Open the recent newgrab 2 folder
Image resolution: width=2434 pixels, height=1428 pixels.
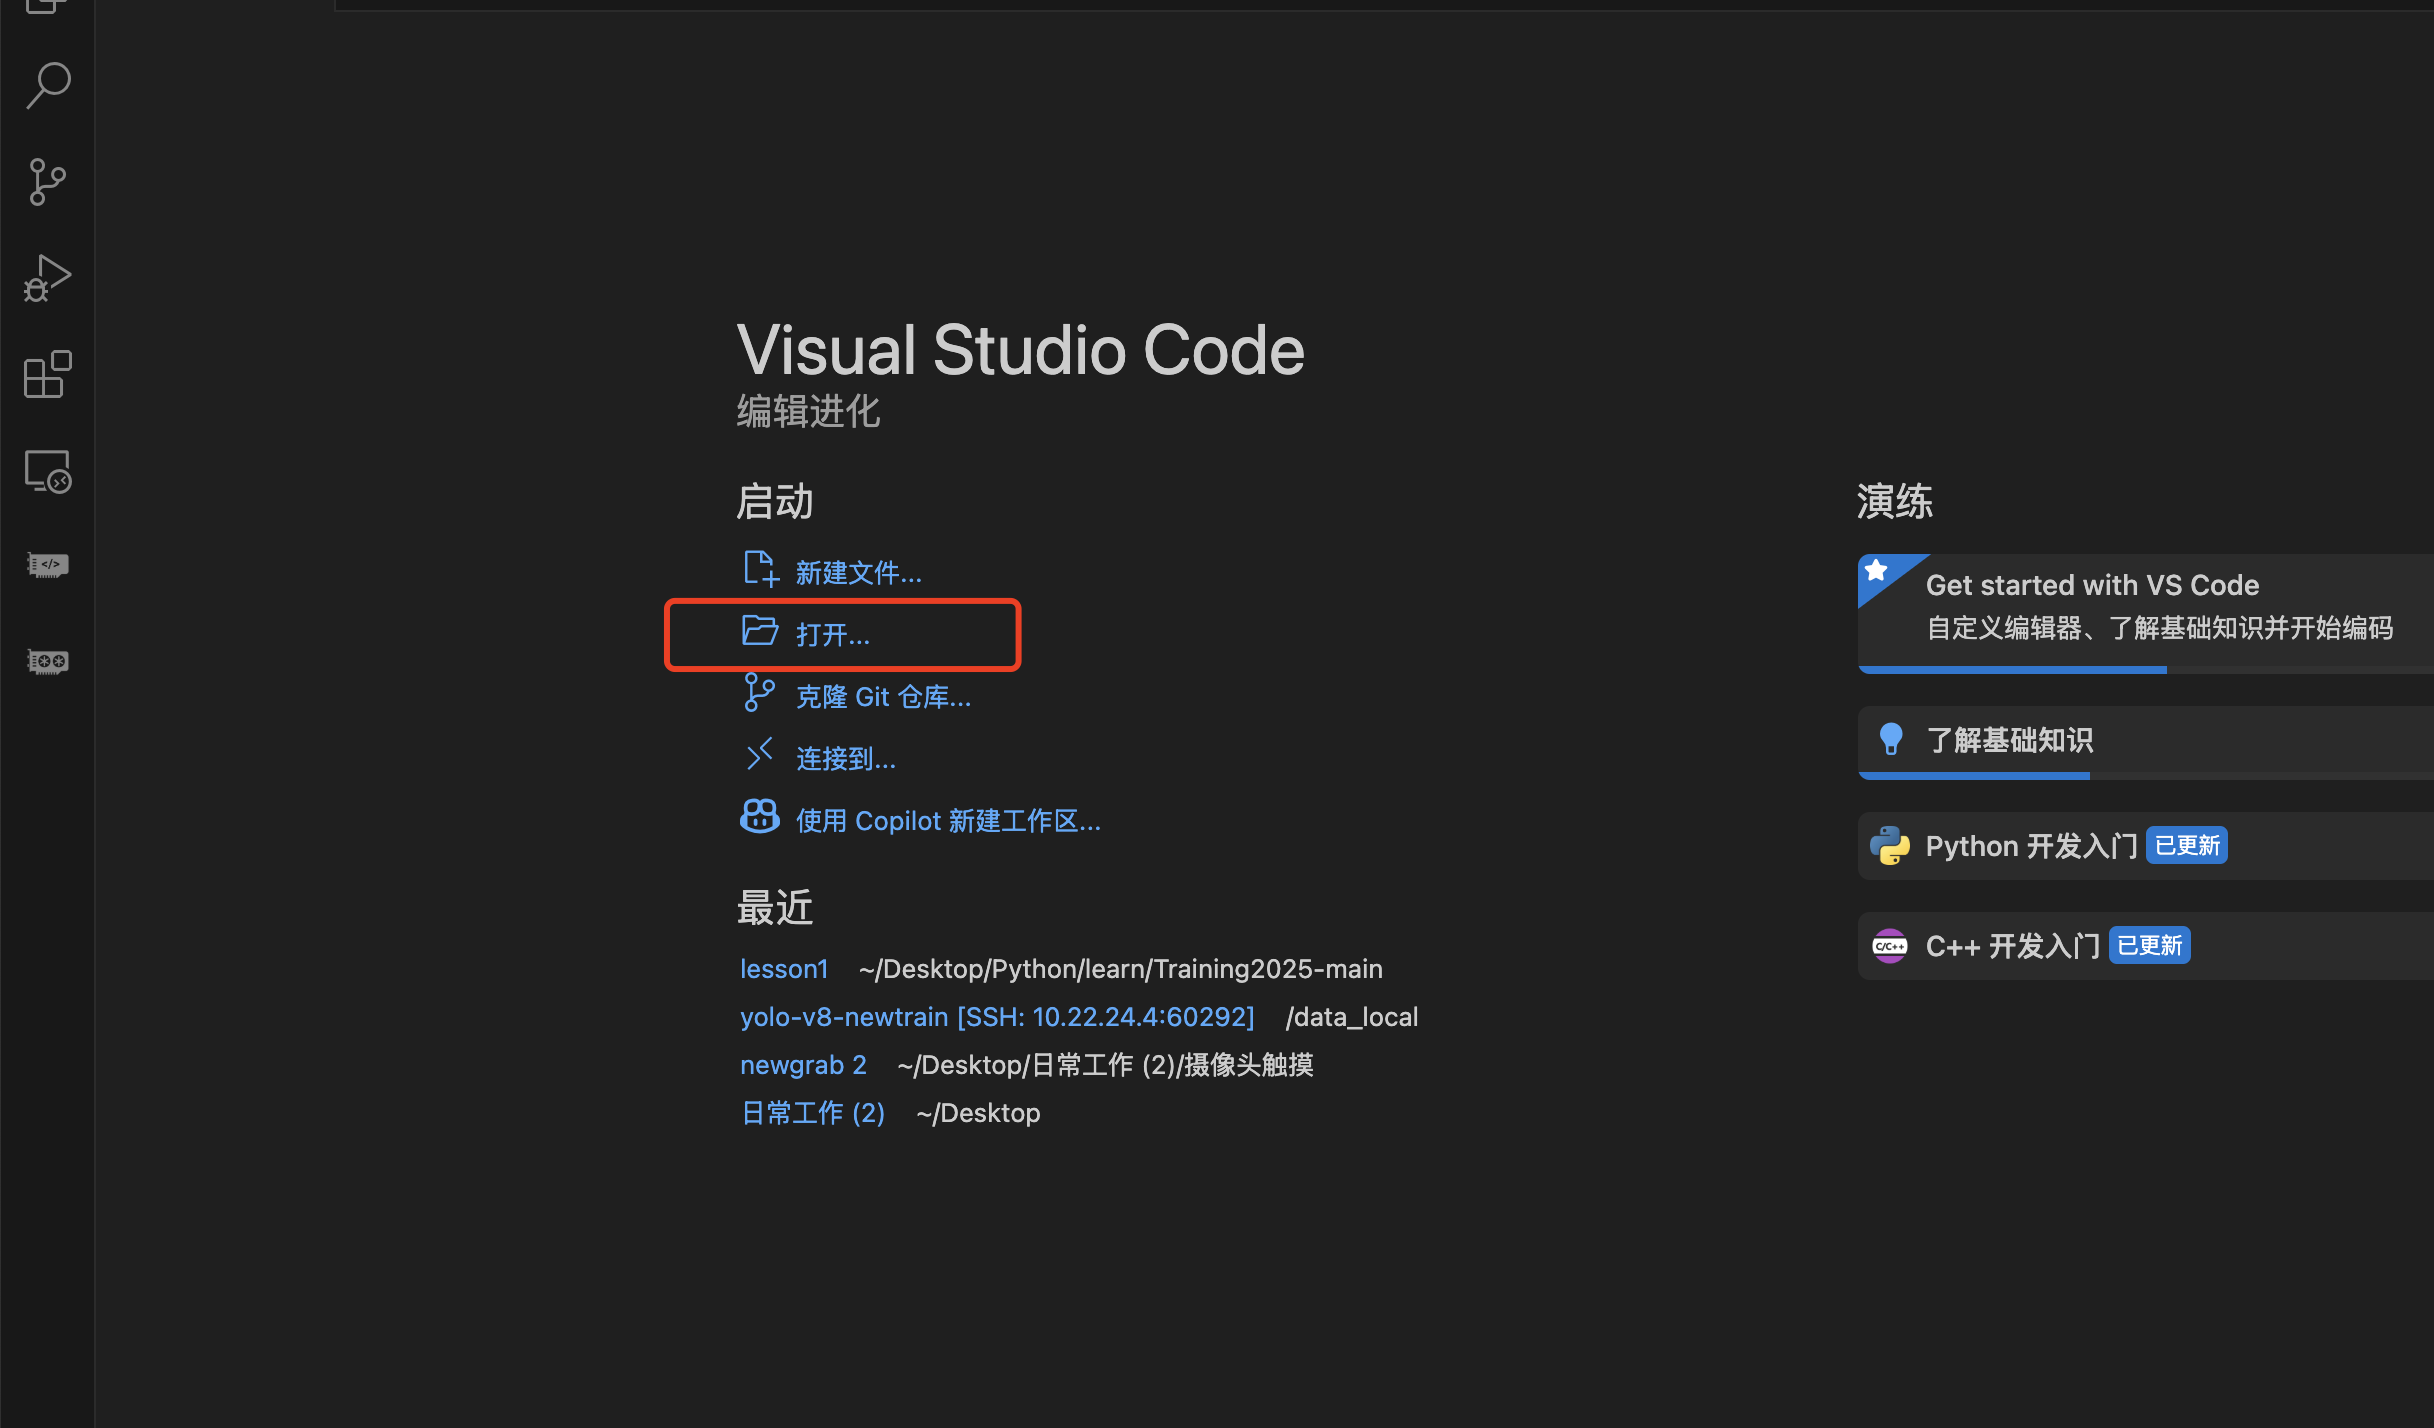(x=803, y=1065)
